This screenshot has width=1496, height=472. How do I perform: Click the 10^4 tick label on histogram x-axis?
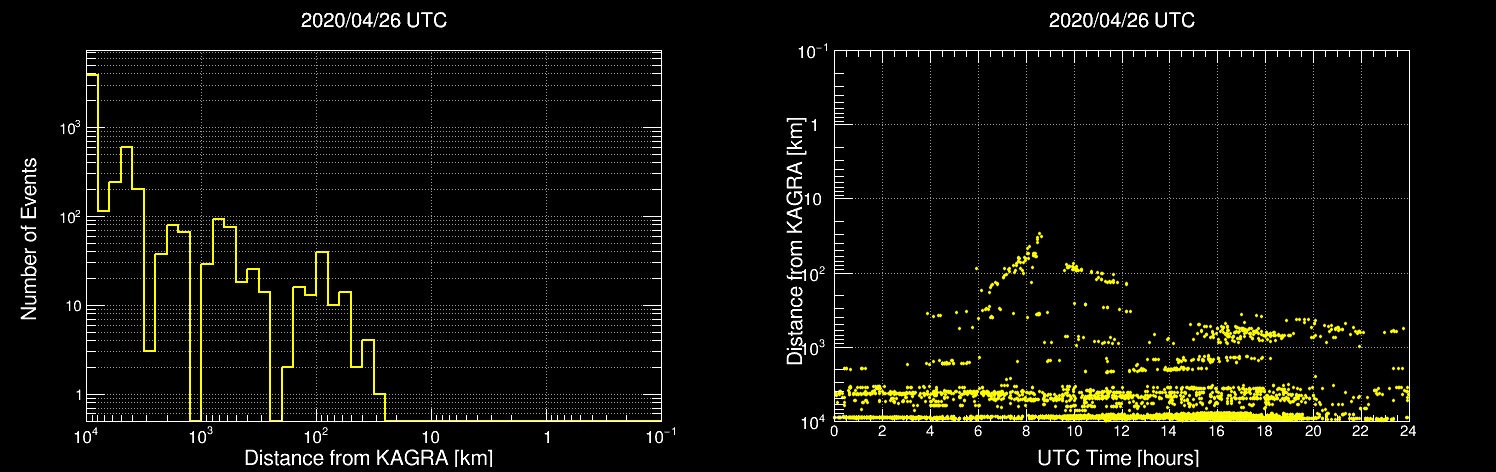[x=86, y=436]
